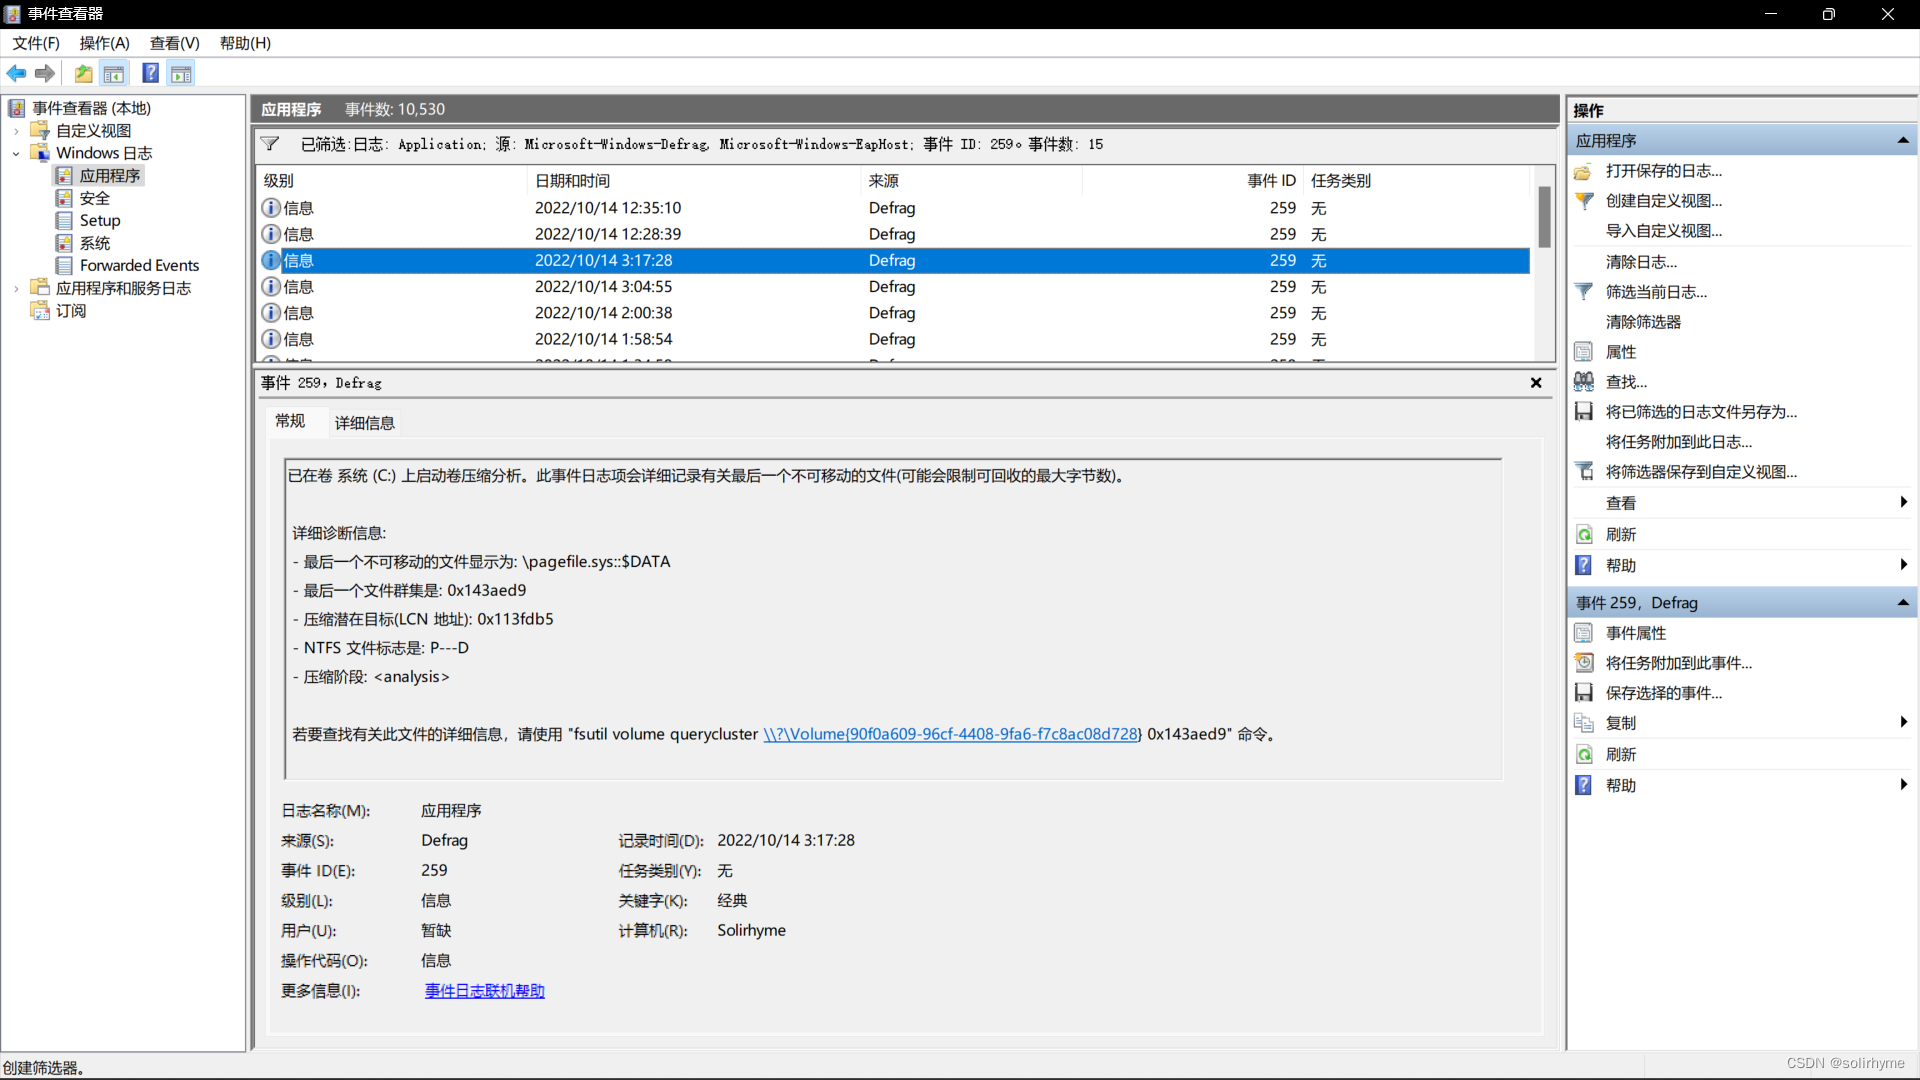This screenshot has height=1080, width=1920.
Task: Click the 事件属性 icon in actions pane
Action: click(x=1584, y=633)
